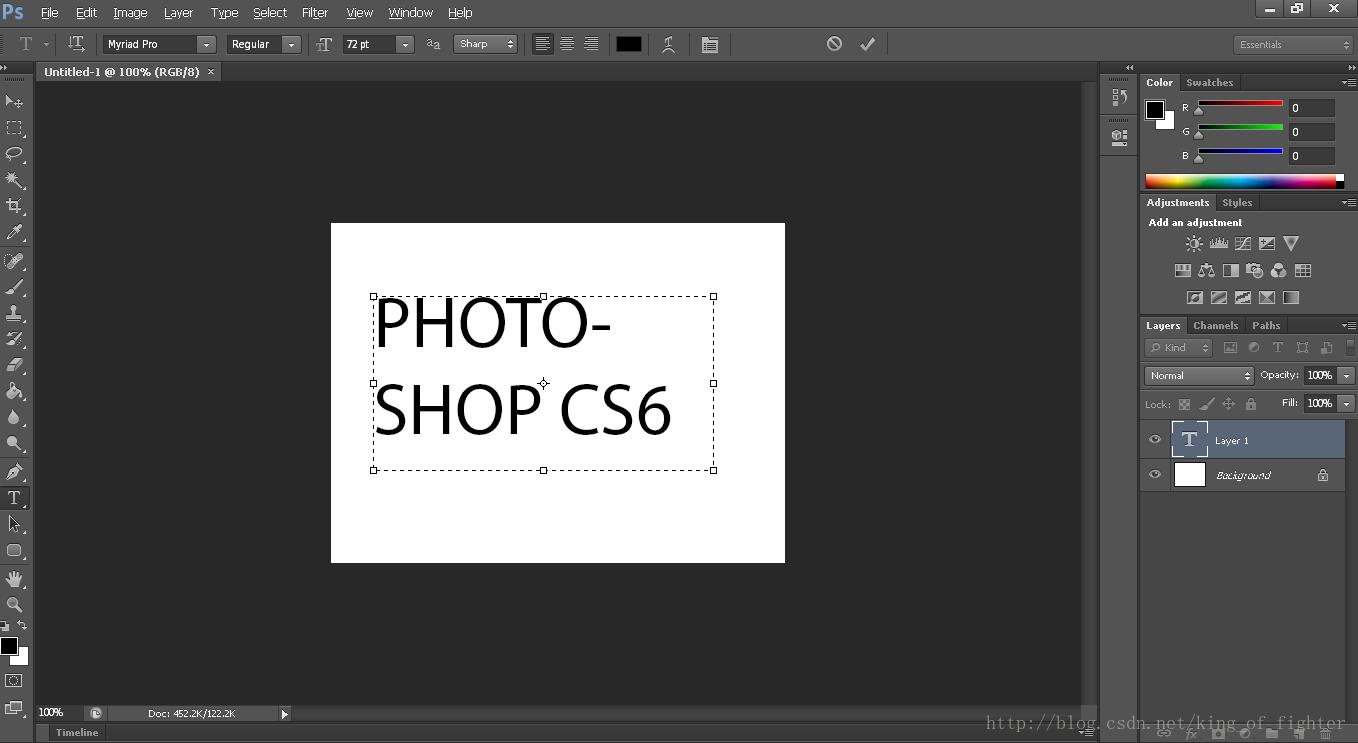Open the Create Warped Text option
Image resolution: width=1358 pixels, height=743 pixels.
(x=669, y=44)
